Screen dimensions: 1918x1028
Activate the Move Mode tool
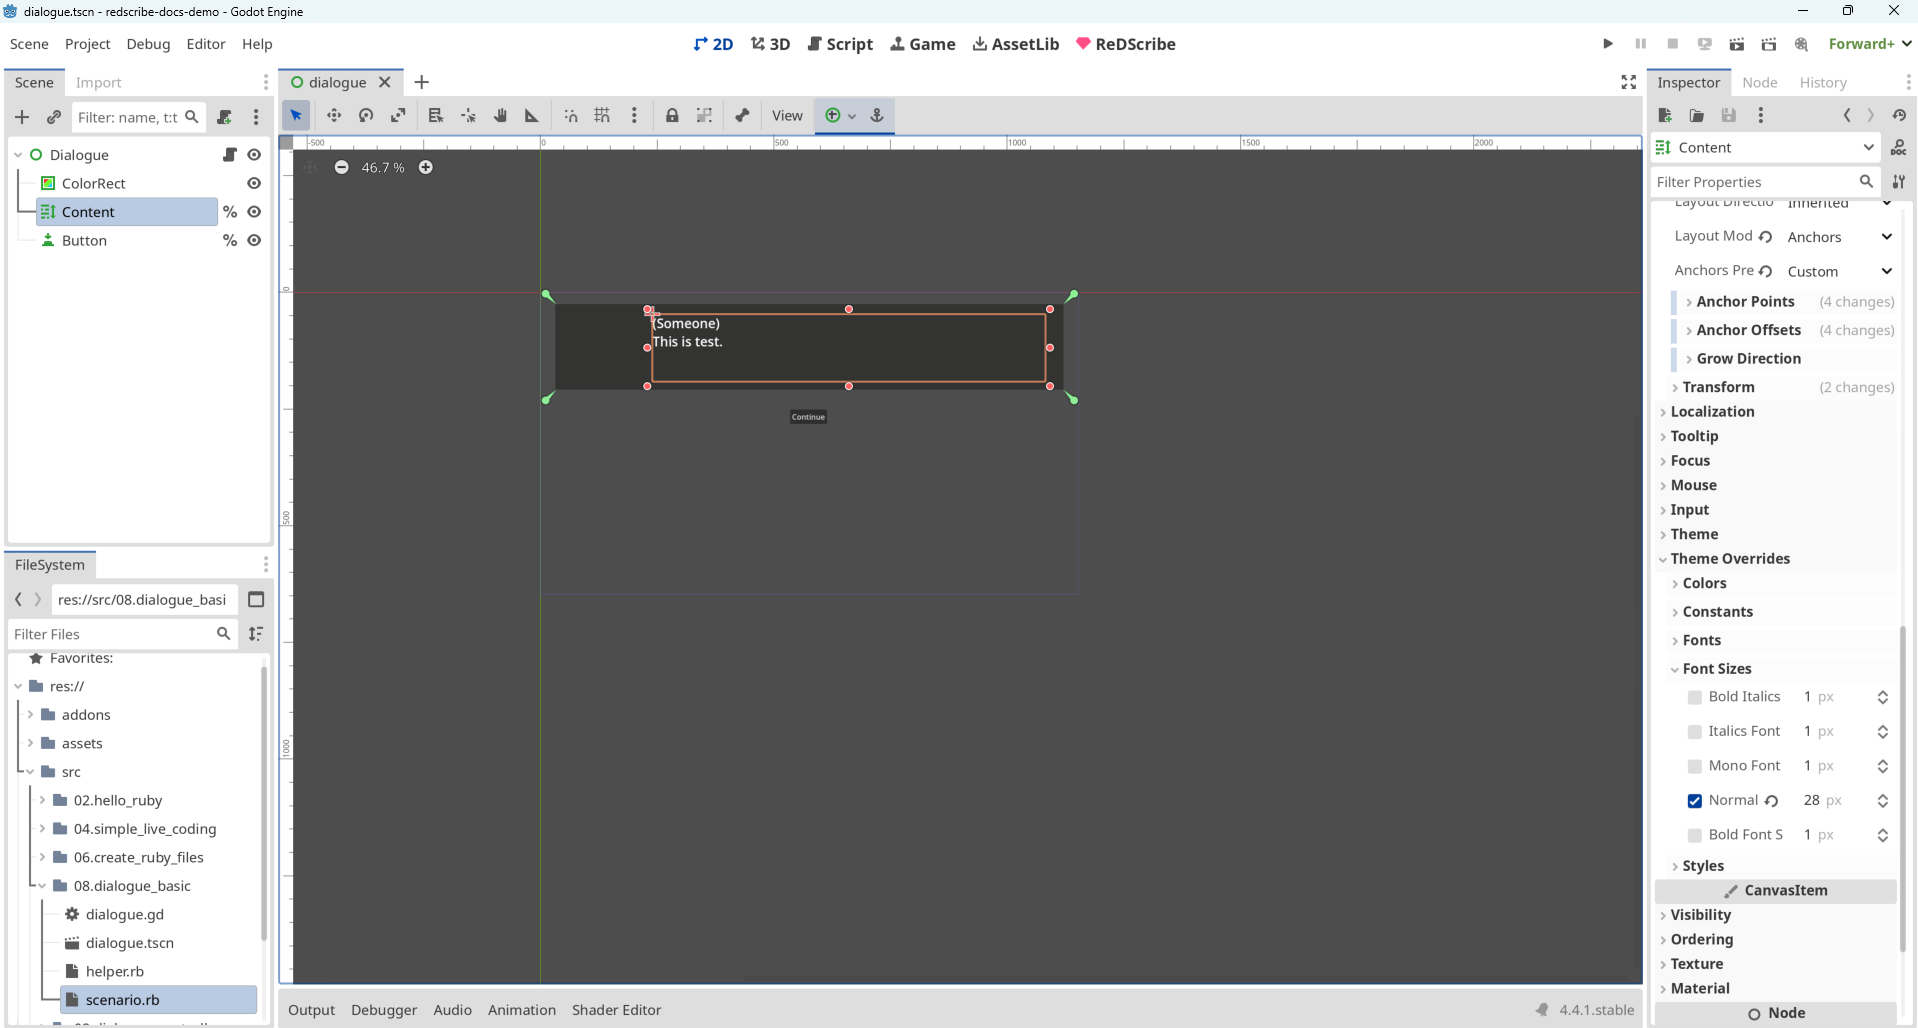tap(334, 116)
